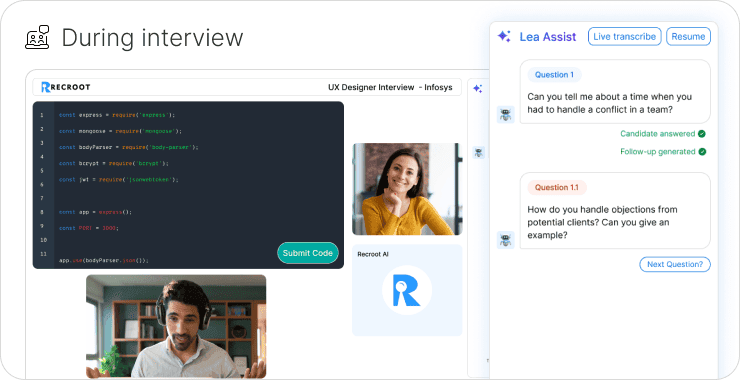Click the conflict in a team question text
Screen dimensions: 740x380
tap(609, 103)
